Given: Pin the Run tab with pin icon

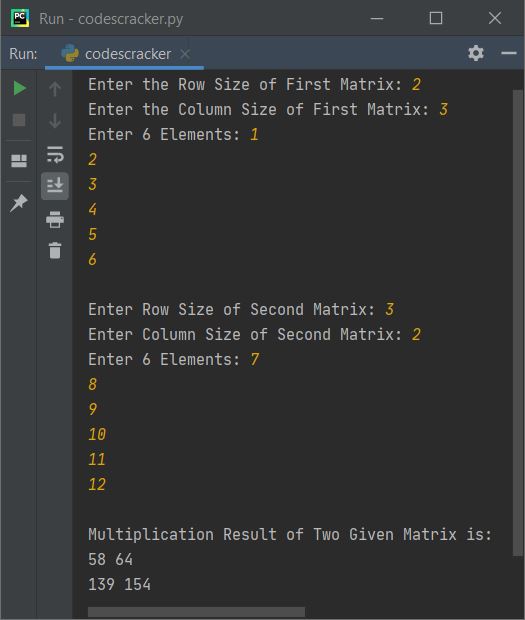Looking at the screenshot, I should [19, 203].
